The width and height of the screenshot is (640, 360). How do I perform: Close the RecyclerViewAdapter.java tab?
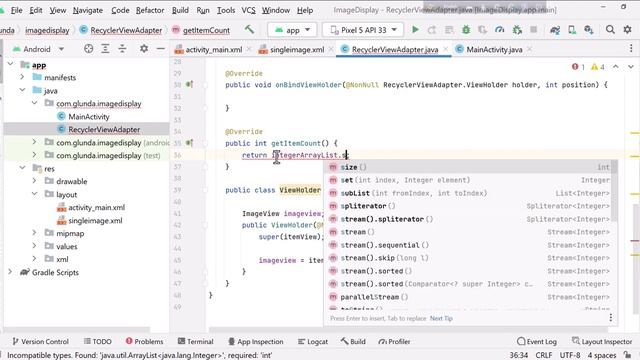pos(446,49)
